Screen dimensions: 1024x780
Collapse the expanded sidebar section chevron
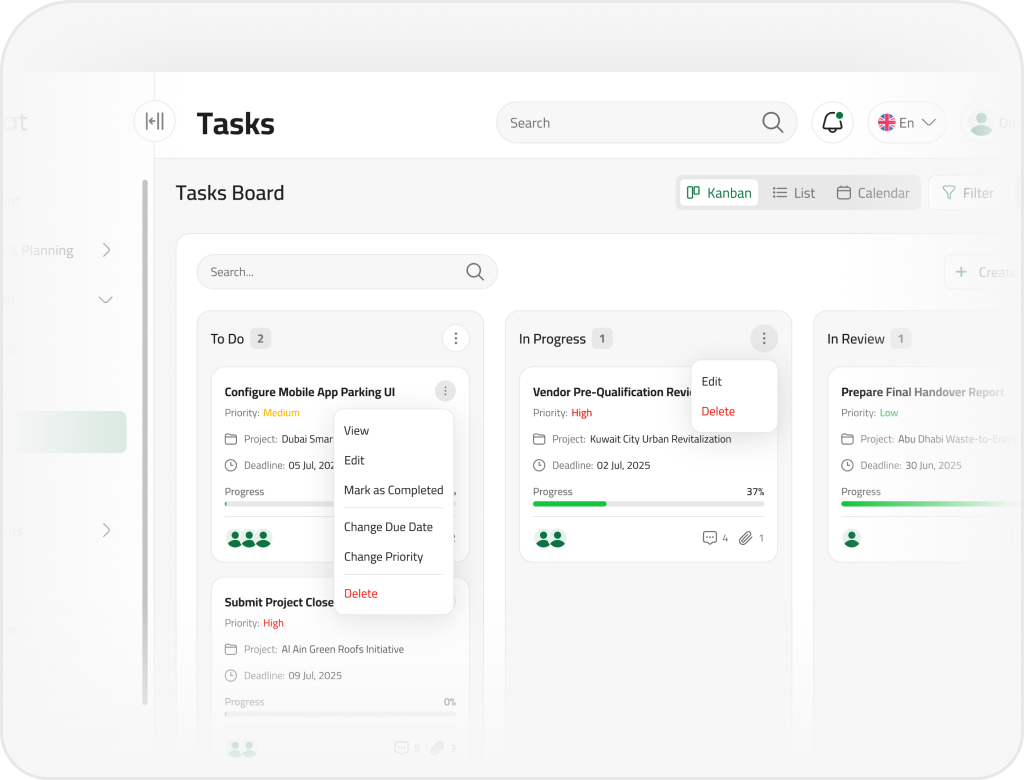(106, 300)
